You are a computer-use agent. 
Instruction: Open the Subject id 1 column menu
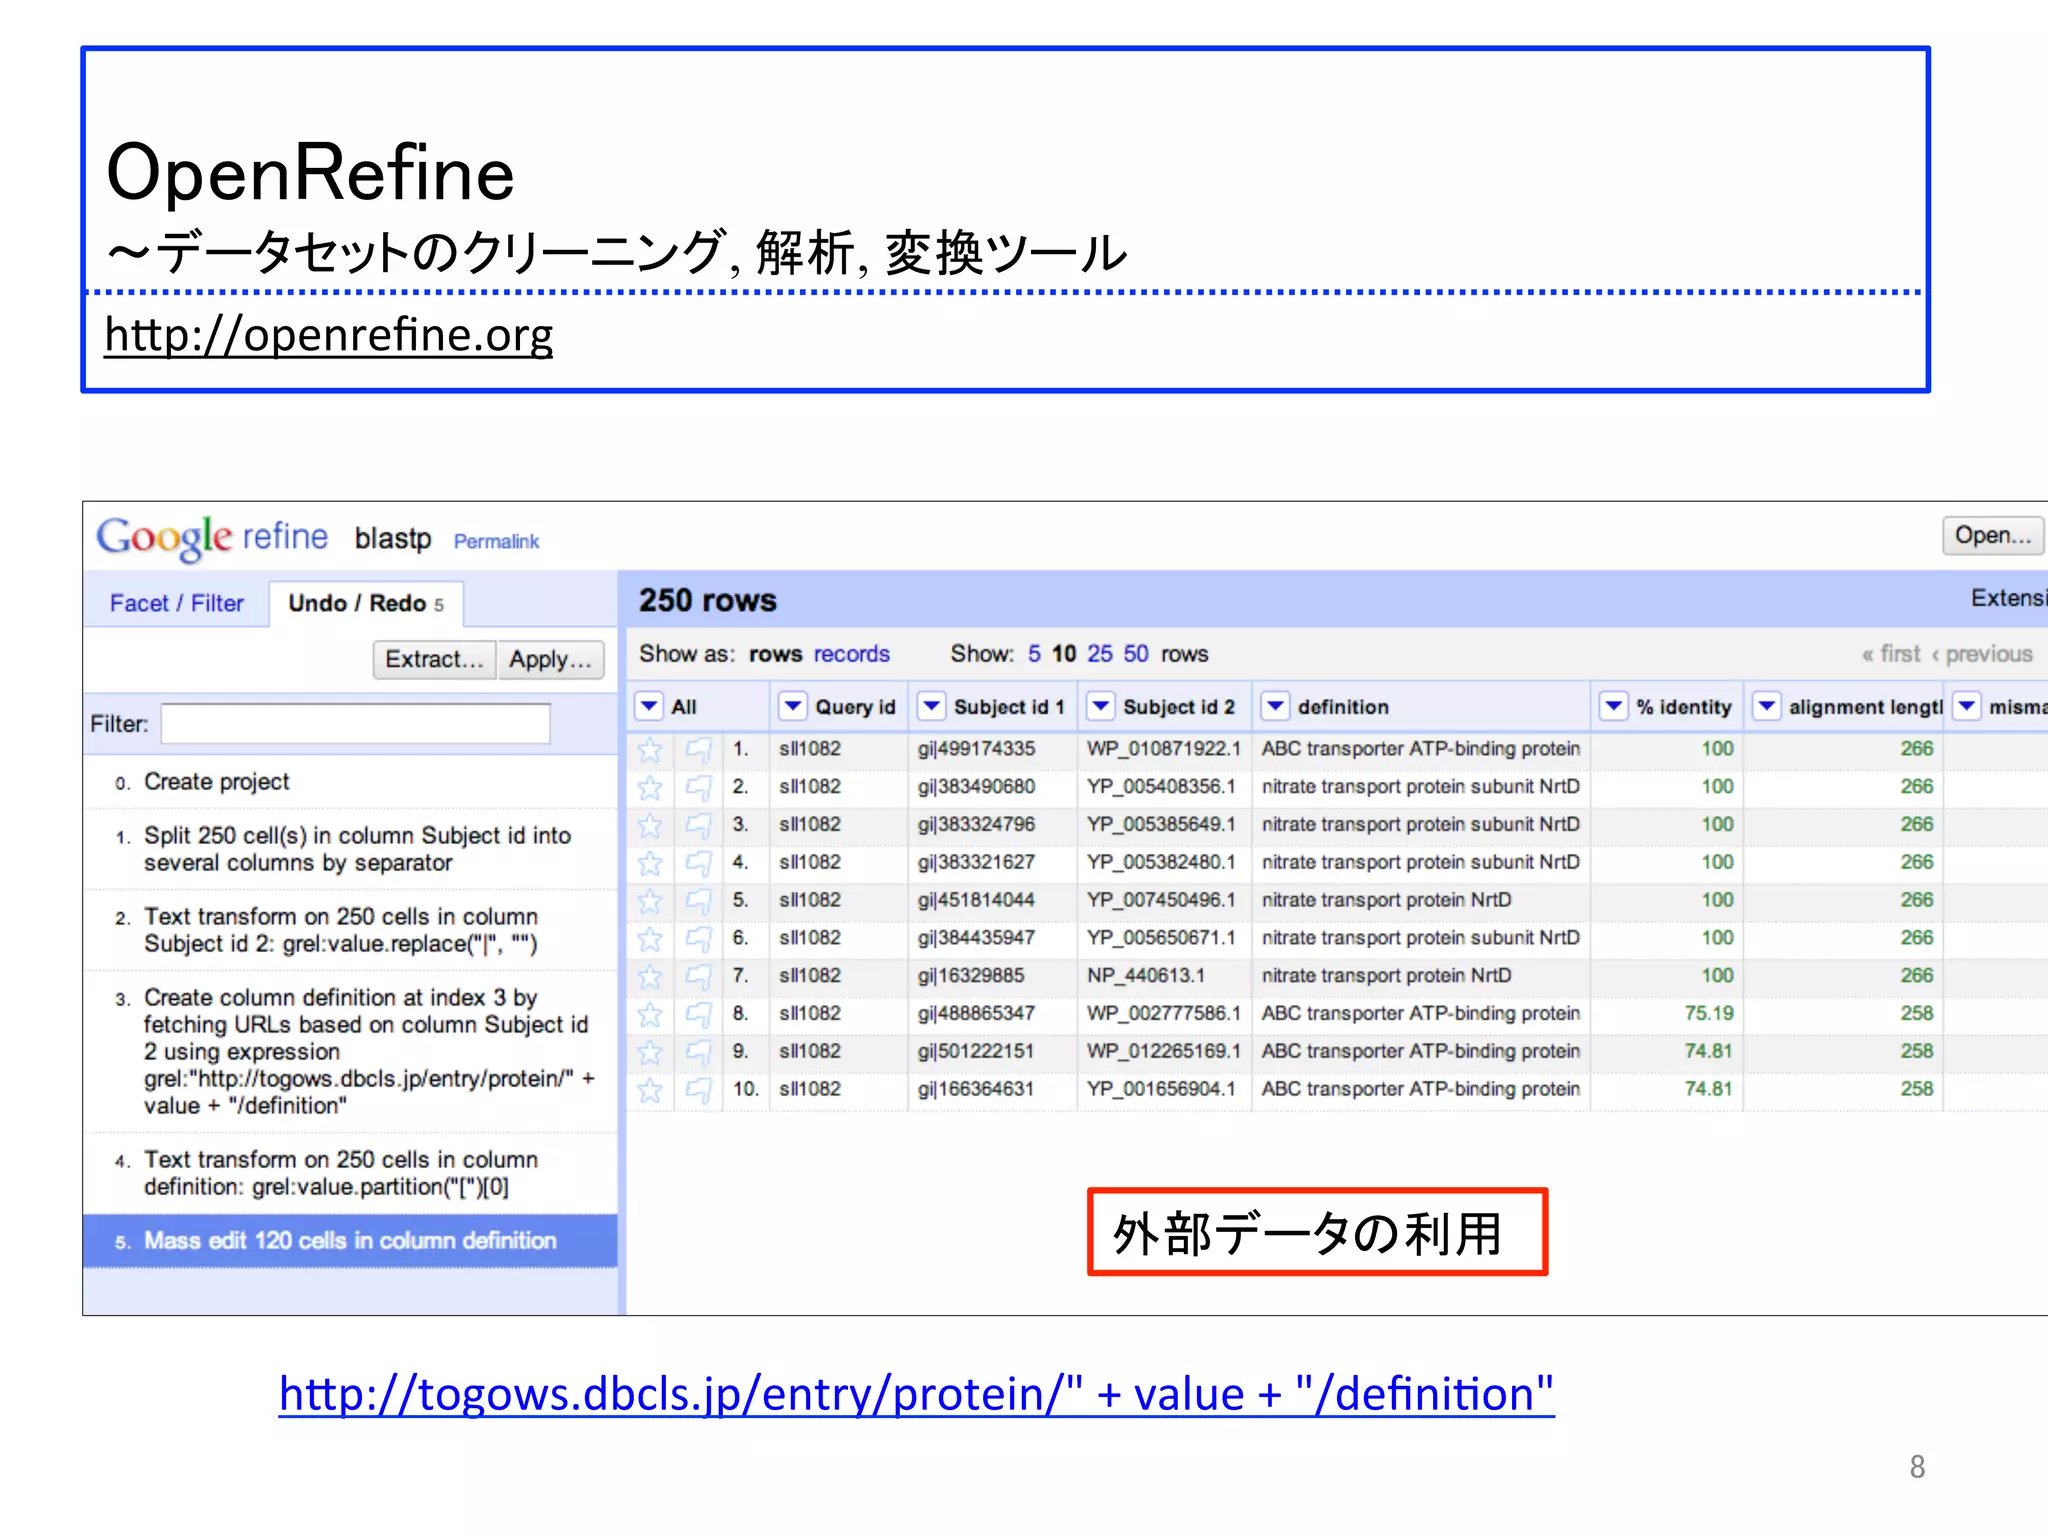point(931,706)
